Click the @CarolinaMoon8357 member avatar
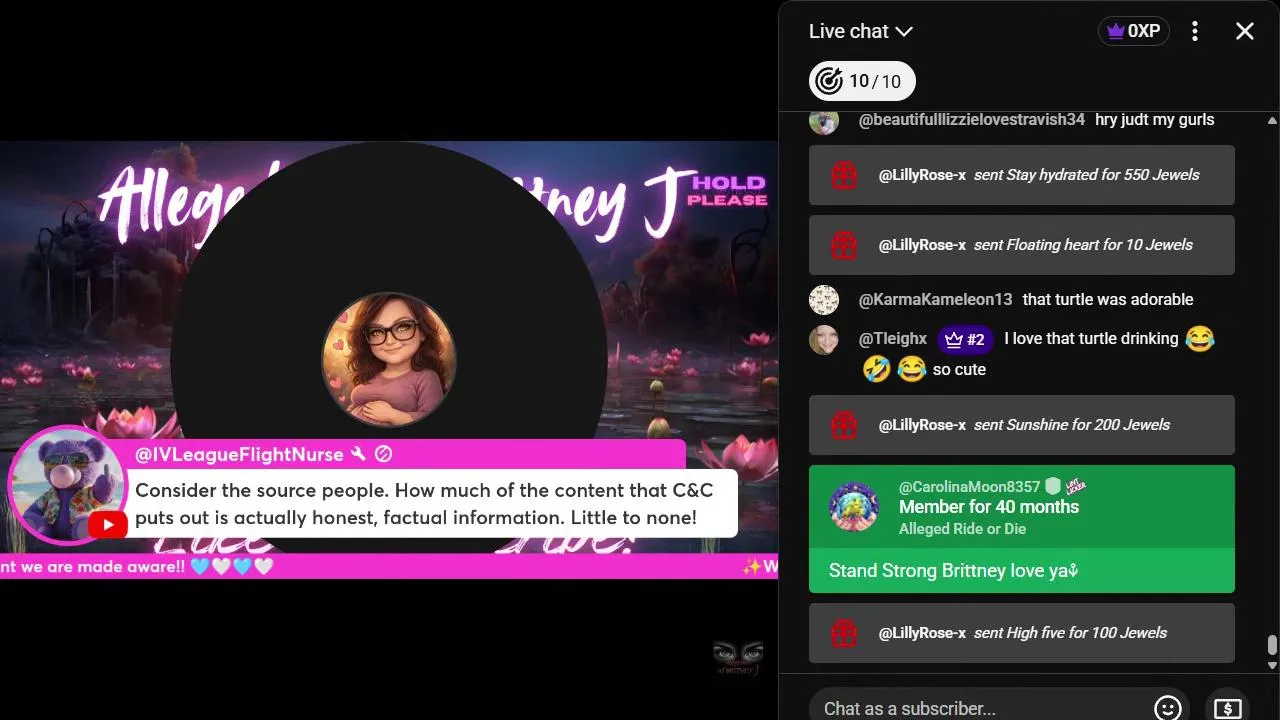This screenshot has width=1280, height=720. click(x=854, y=507)
